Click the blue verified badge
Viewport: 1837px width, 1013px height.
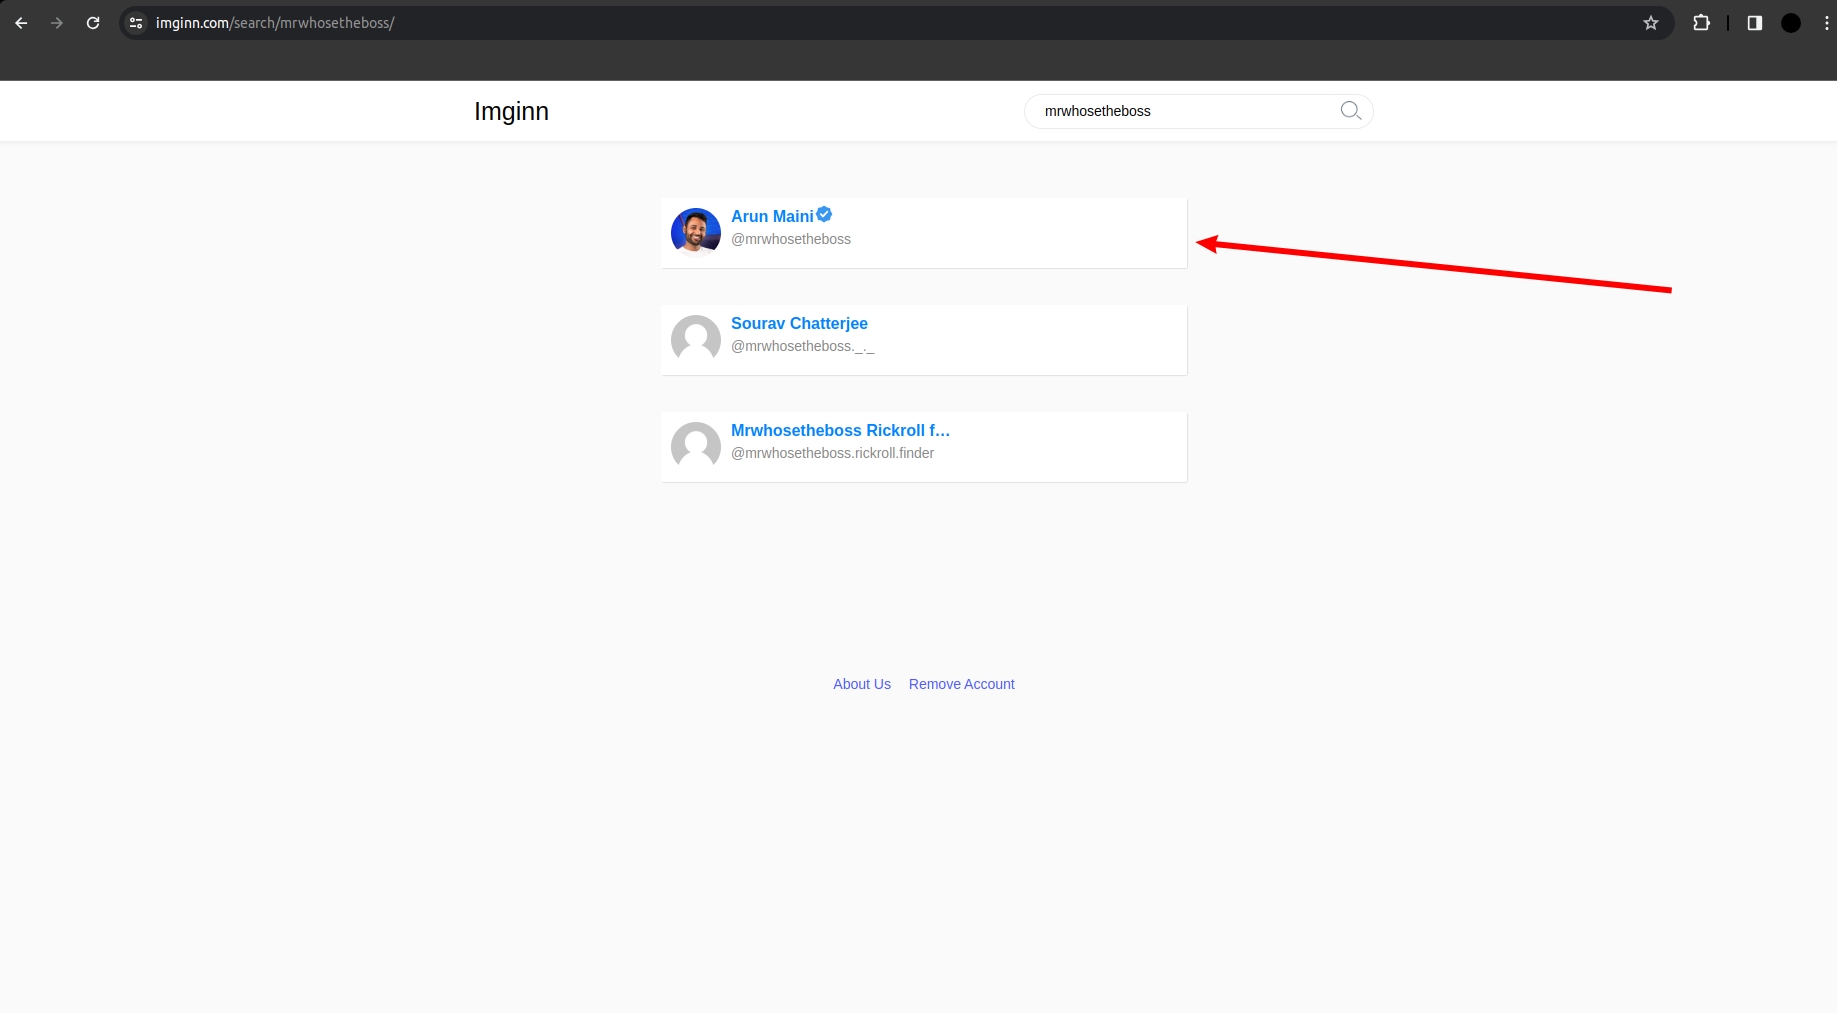pos(824,215)
